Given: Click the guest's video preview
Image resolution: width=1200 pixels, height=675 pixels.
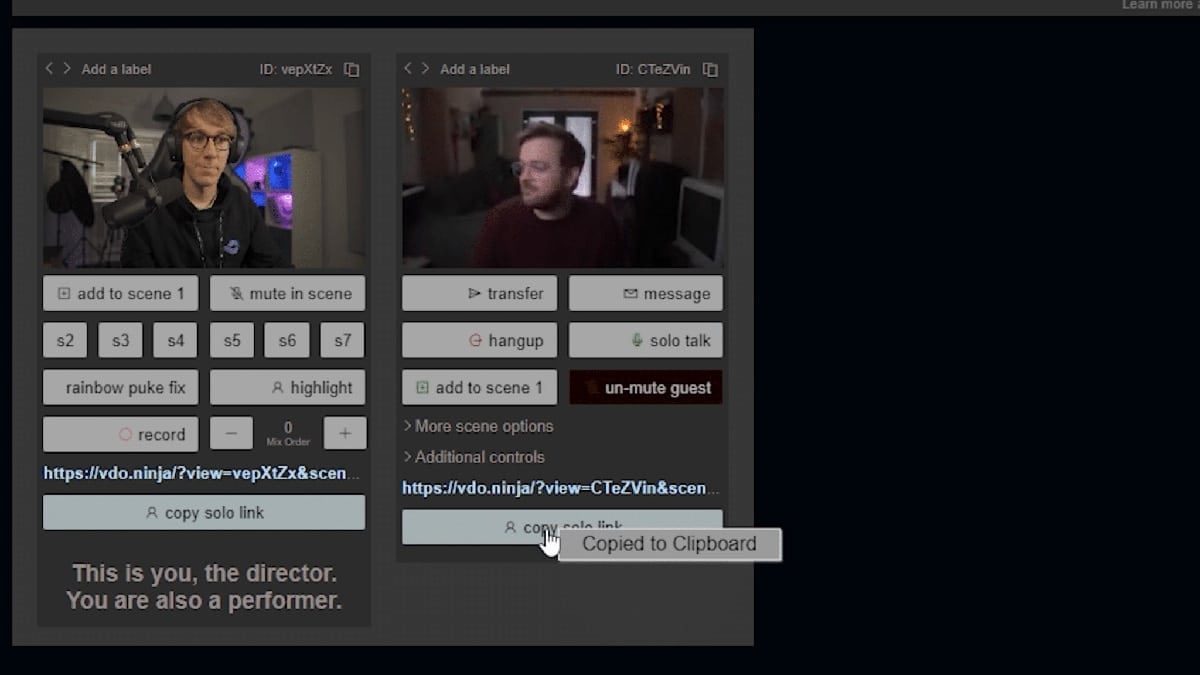Looking at the screenshot, I should pos(563,178).
